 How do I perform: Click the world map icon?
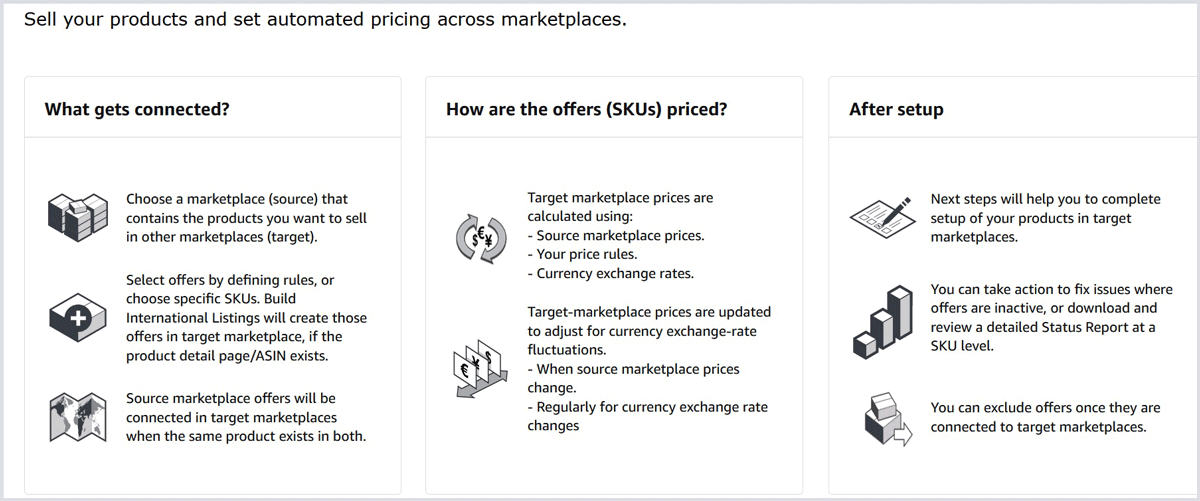click(x=77, y=416)
